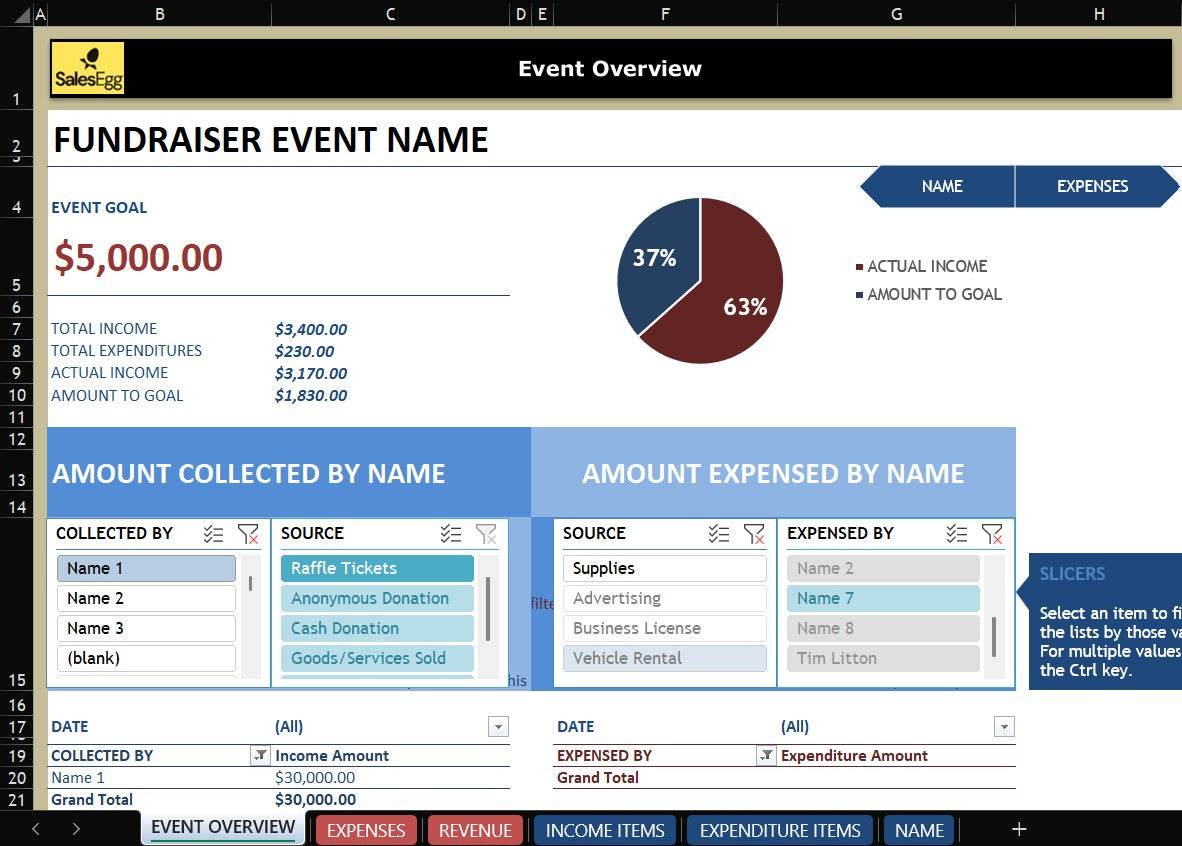Toggle multi-select in expense Source slicer
Image resolution: width=1182 pixels, height=846 pixels.
tap(719, 534)
